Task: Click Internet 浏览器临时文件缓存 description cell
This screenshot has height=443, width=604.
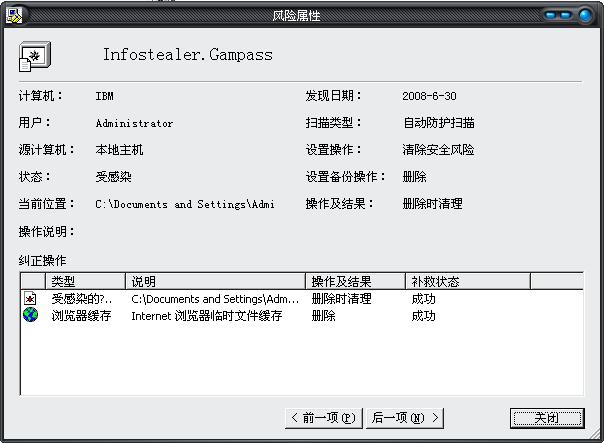Action: click(206, 316)
